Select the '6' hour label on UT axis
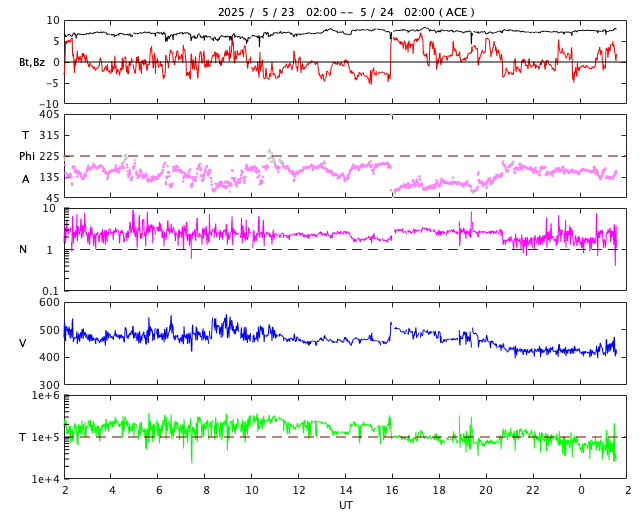 pyautogui.click(x=159, y=490)
